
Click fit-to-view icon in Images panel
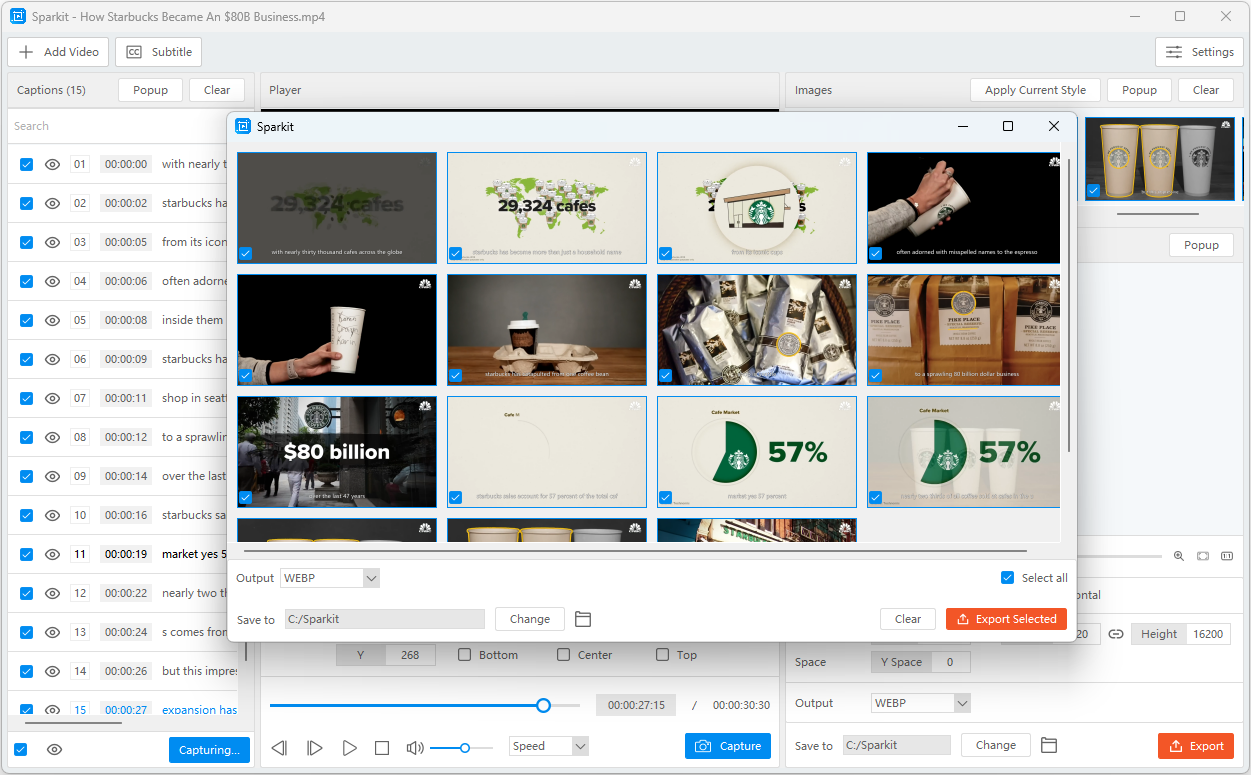(x=1203, y=556)
